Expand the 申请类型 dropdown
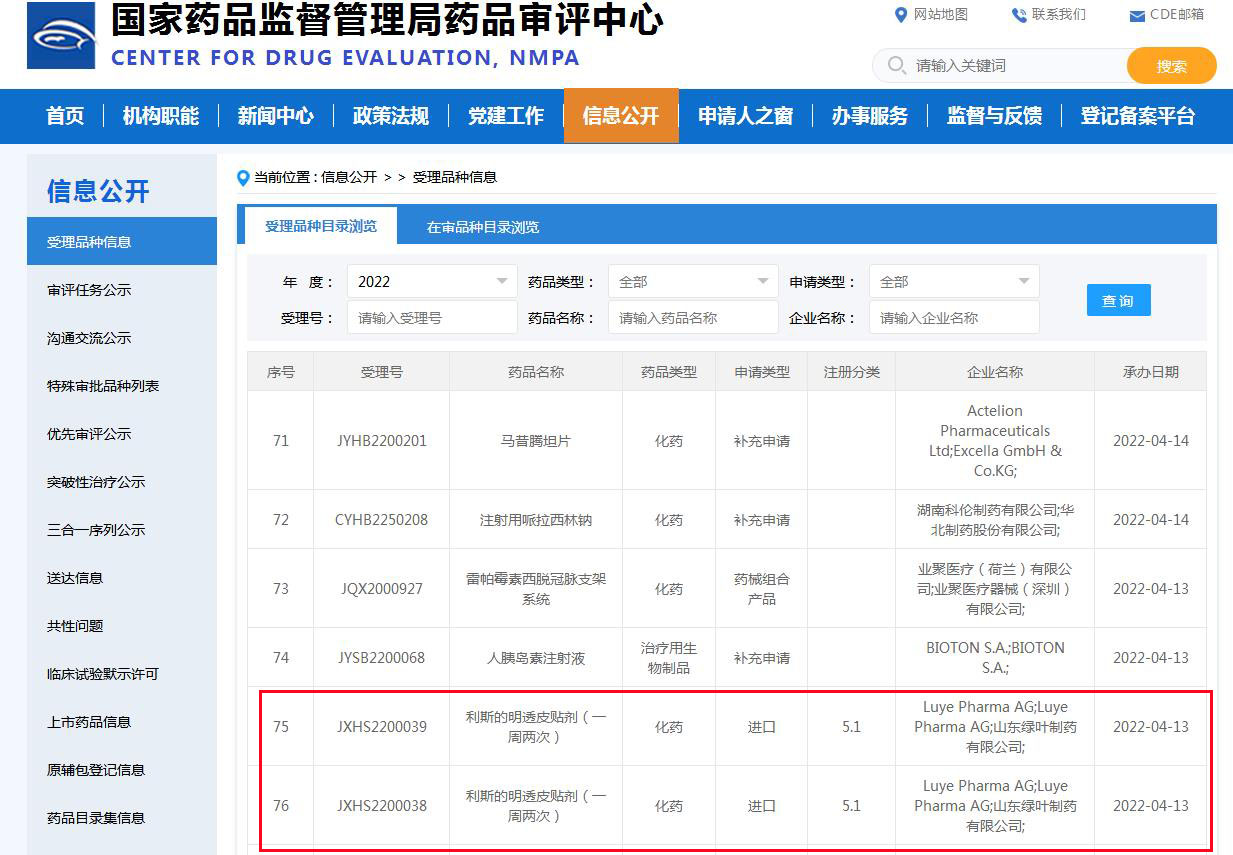Screen dimensions: 1233x855 953,281
